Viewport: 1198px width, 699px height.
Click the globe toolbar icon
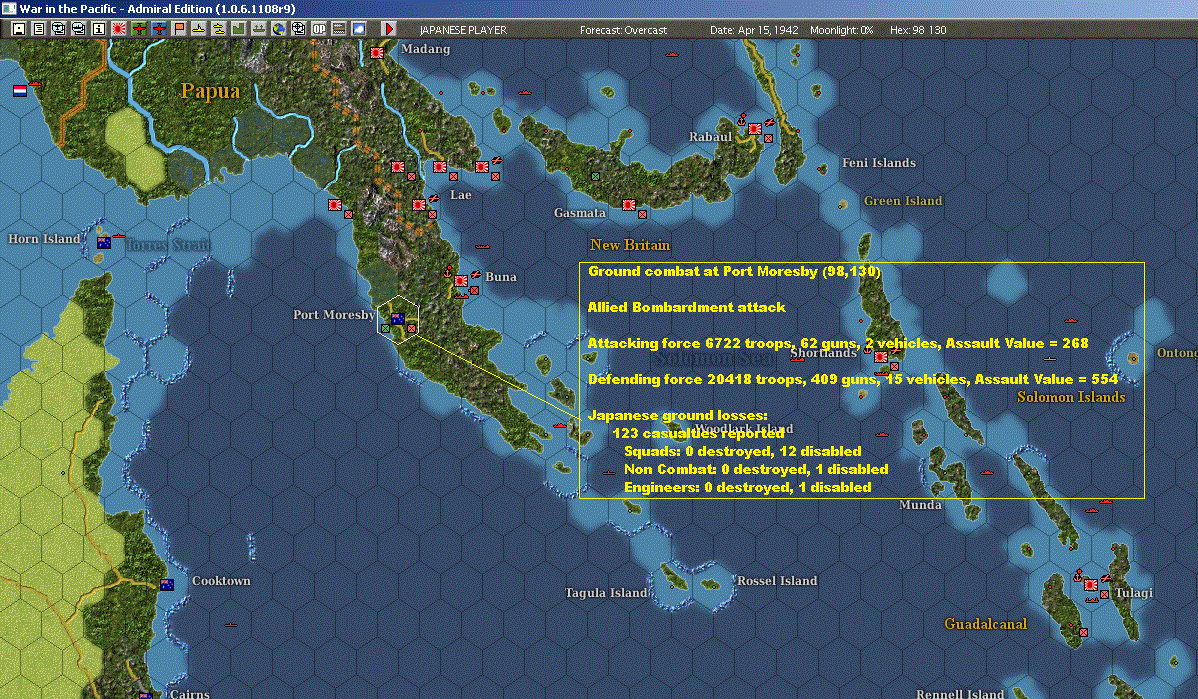coord(279,29)
